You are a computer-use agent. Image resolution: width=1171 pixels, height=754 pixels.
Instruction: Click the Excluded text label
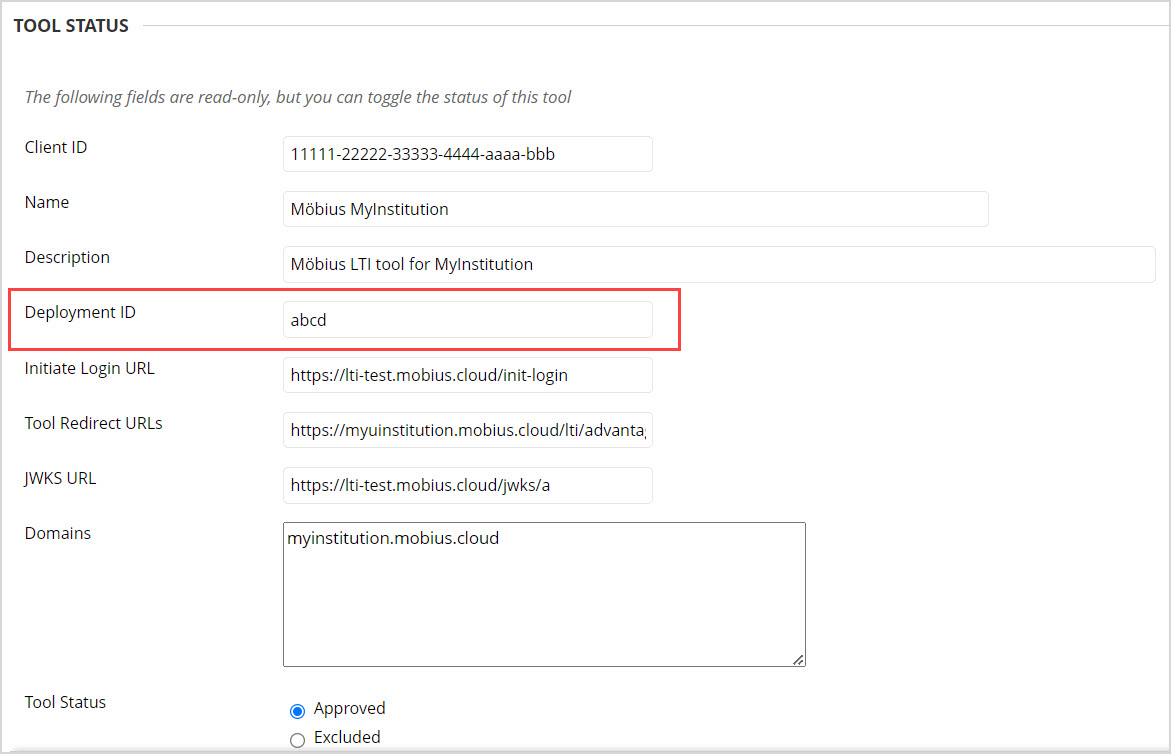(x=346, y=737)
